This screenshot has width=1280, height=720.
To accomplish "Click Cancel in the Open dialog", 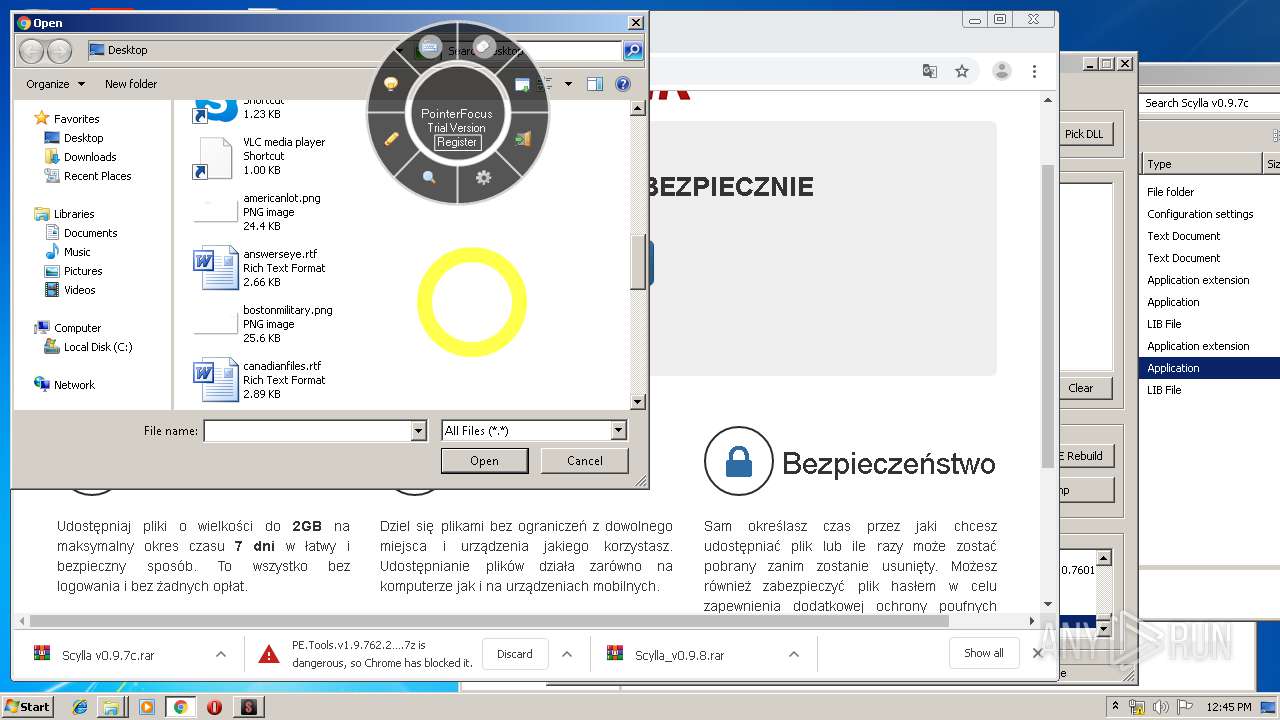I will (585, 461).
